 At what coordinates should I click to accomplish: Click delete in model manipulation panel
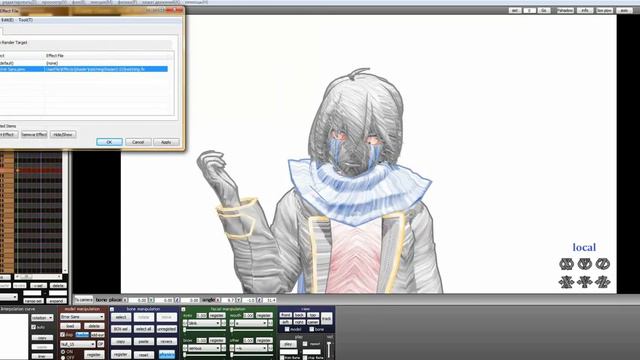94,326
